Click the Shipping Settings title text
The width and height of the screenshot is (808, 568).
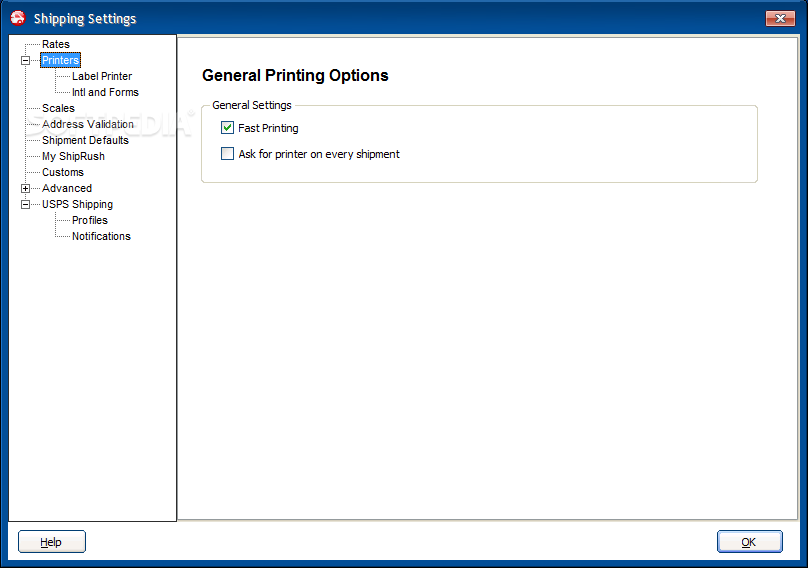[85, 19]
